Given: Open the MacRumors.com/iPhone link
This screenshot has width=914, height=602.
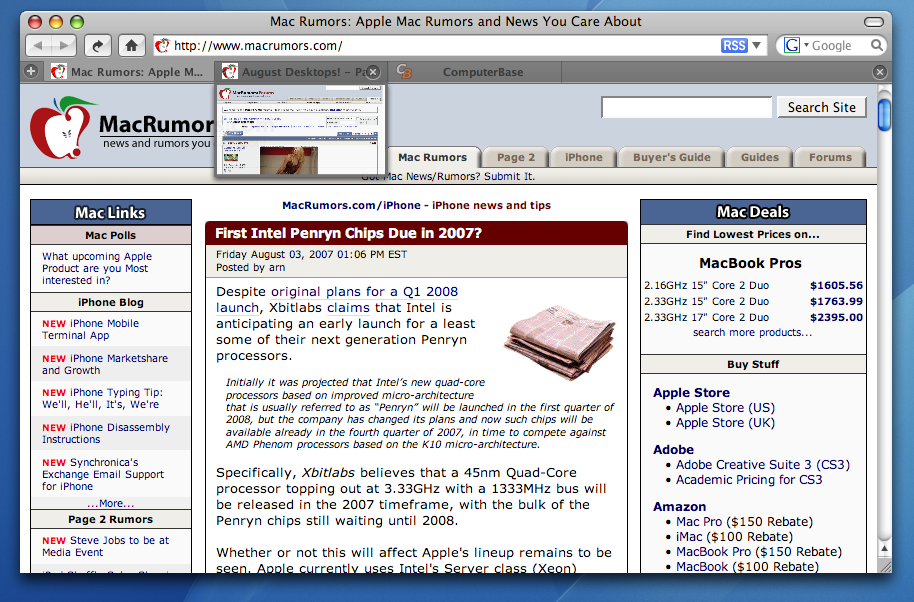Looking at the screenshot, I should [x=351, y=205].
